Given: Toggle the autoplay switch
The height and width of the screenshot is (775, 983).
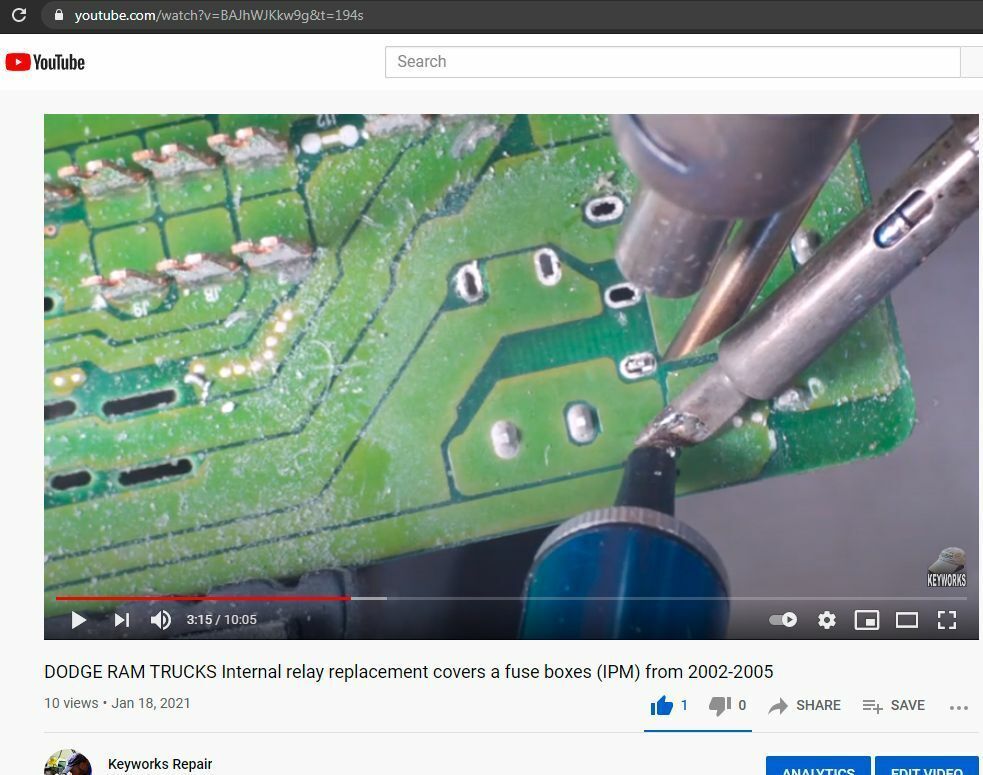Looking at the screenshot, I should pyautogui.click(x=783, y=620).
